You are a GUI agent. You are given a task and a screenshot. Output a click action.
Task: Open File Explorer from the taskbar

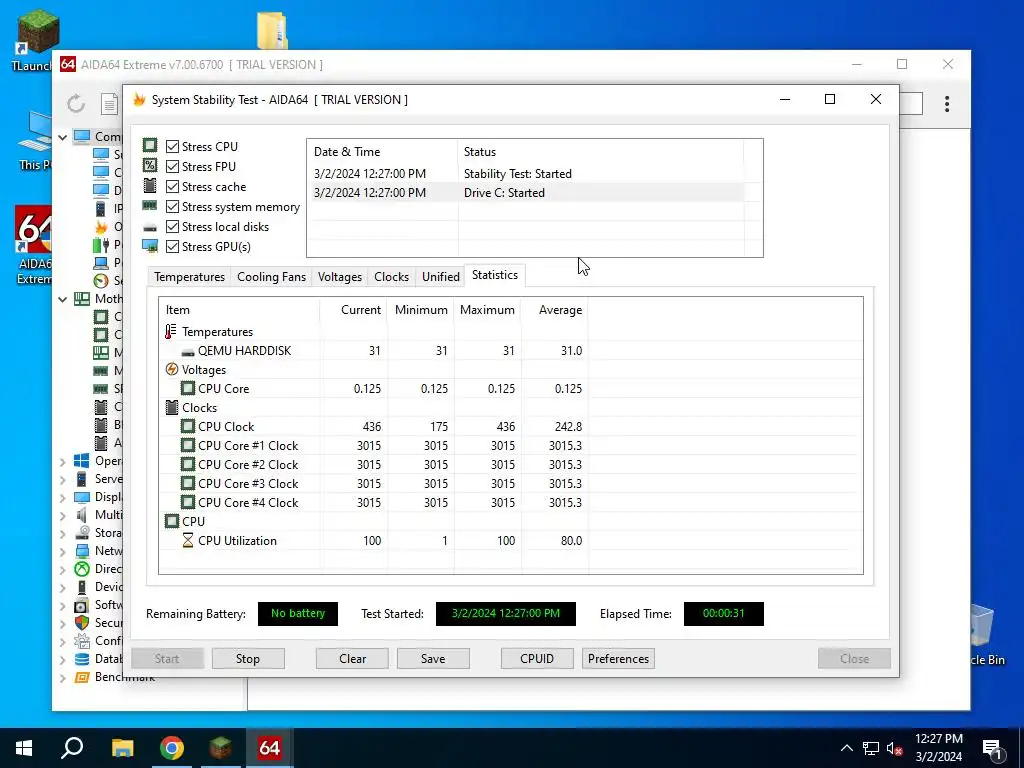(122, 748)
